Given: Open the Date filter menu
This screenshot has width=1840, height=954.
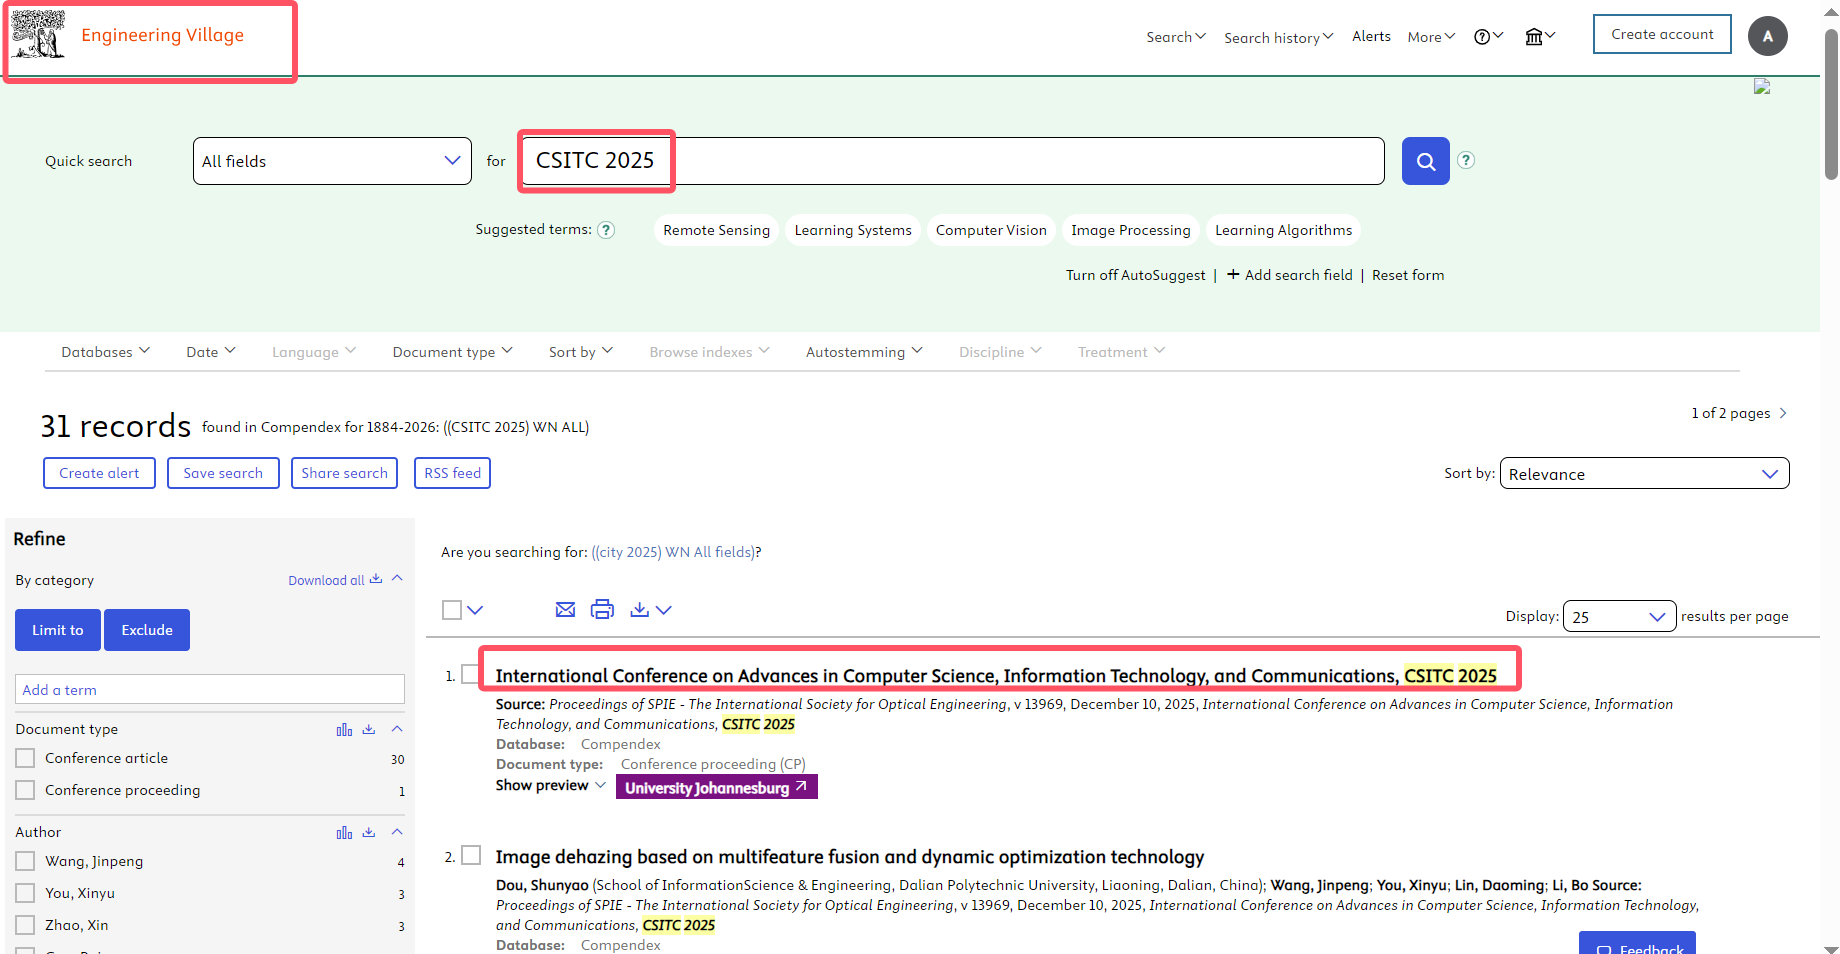Looking at the screenshot, I should (x=211, y=352).
